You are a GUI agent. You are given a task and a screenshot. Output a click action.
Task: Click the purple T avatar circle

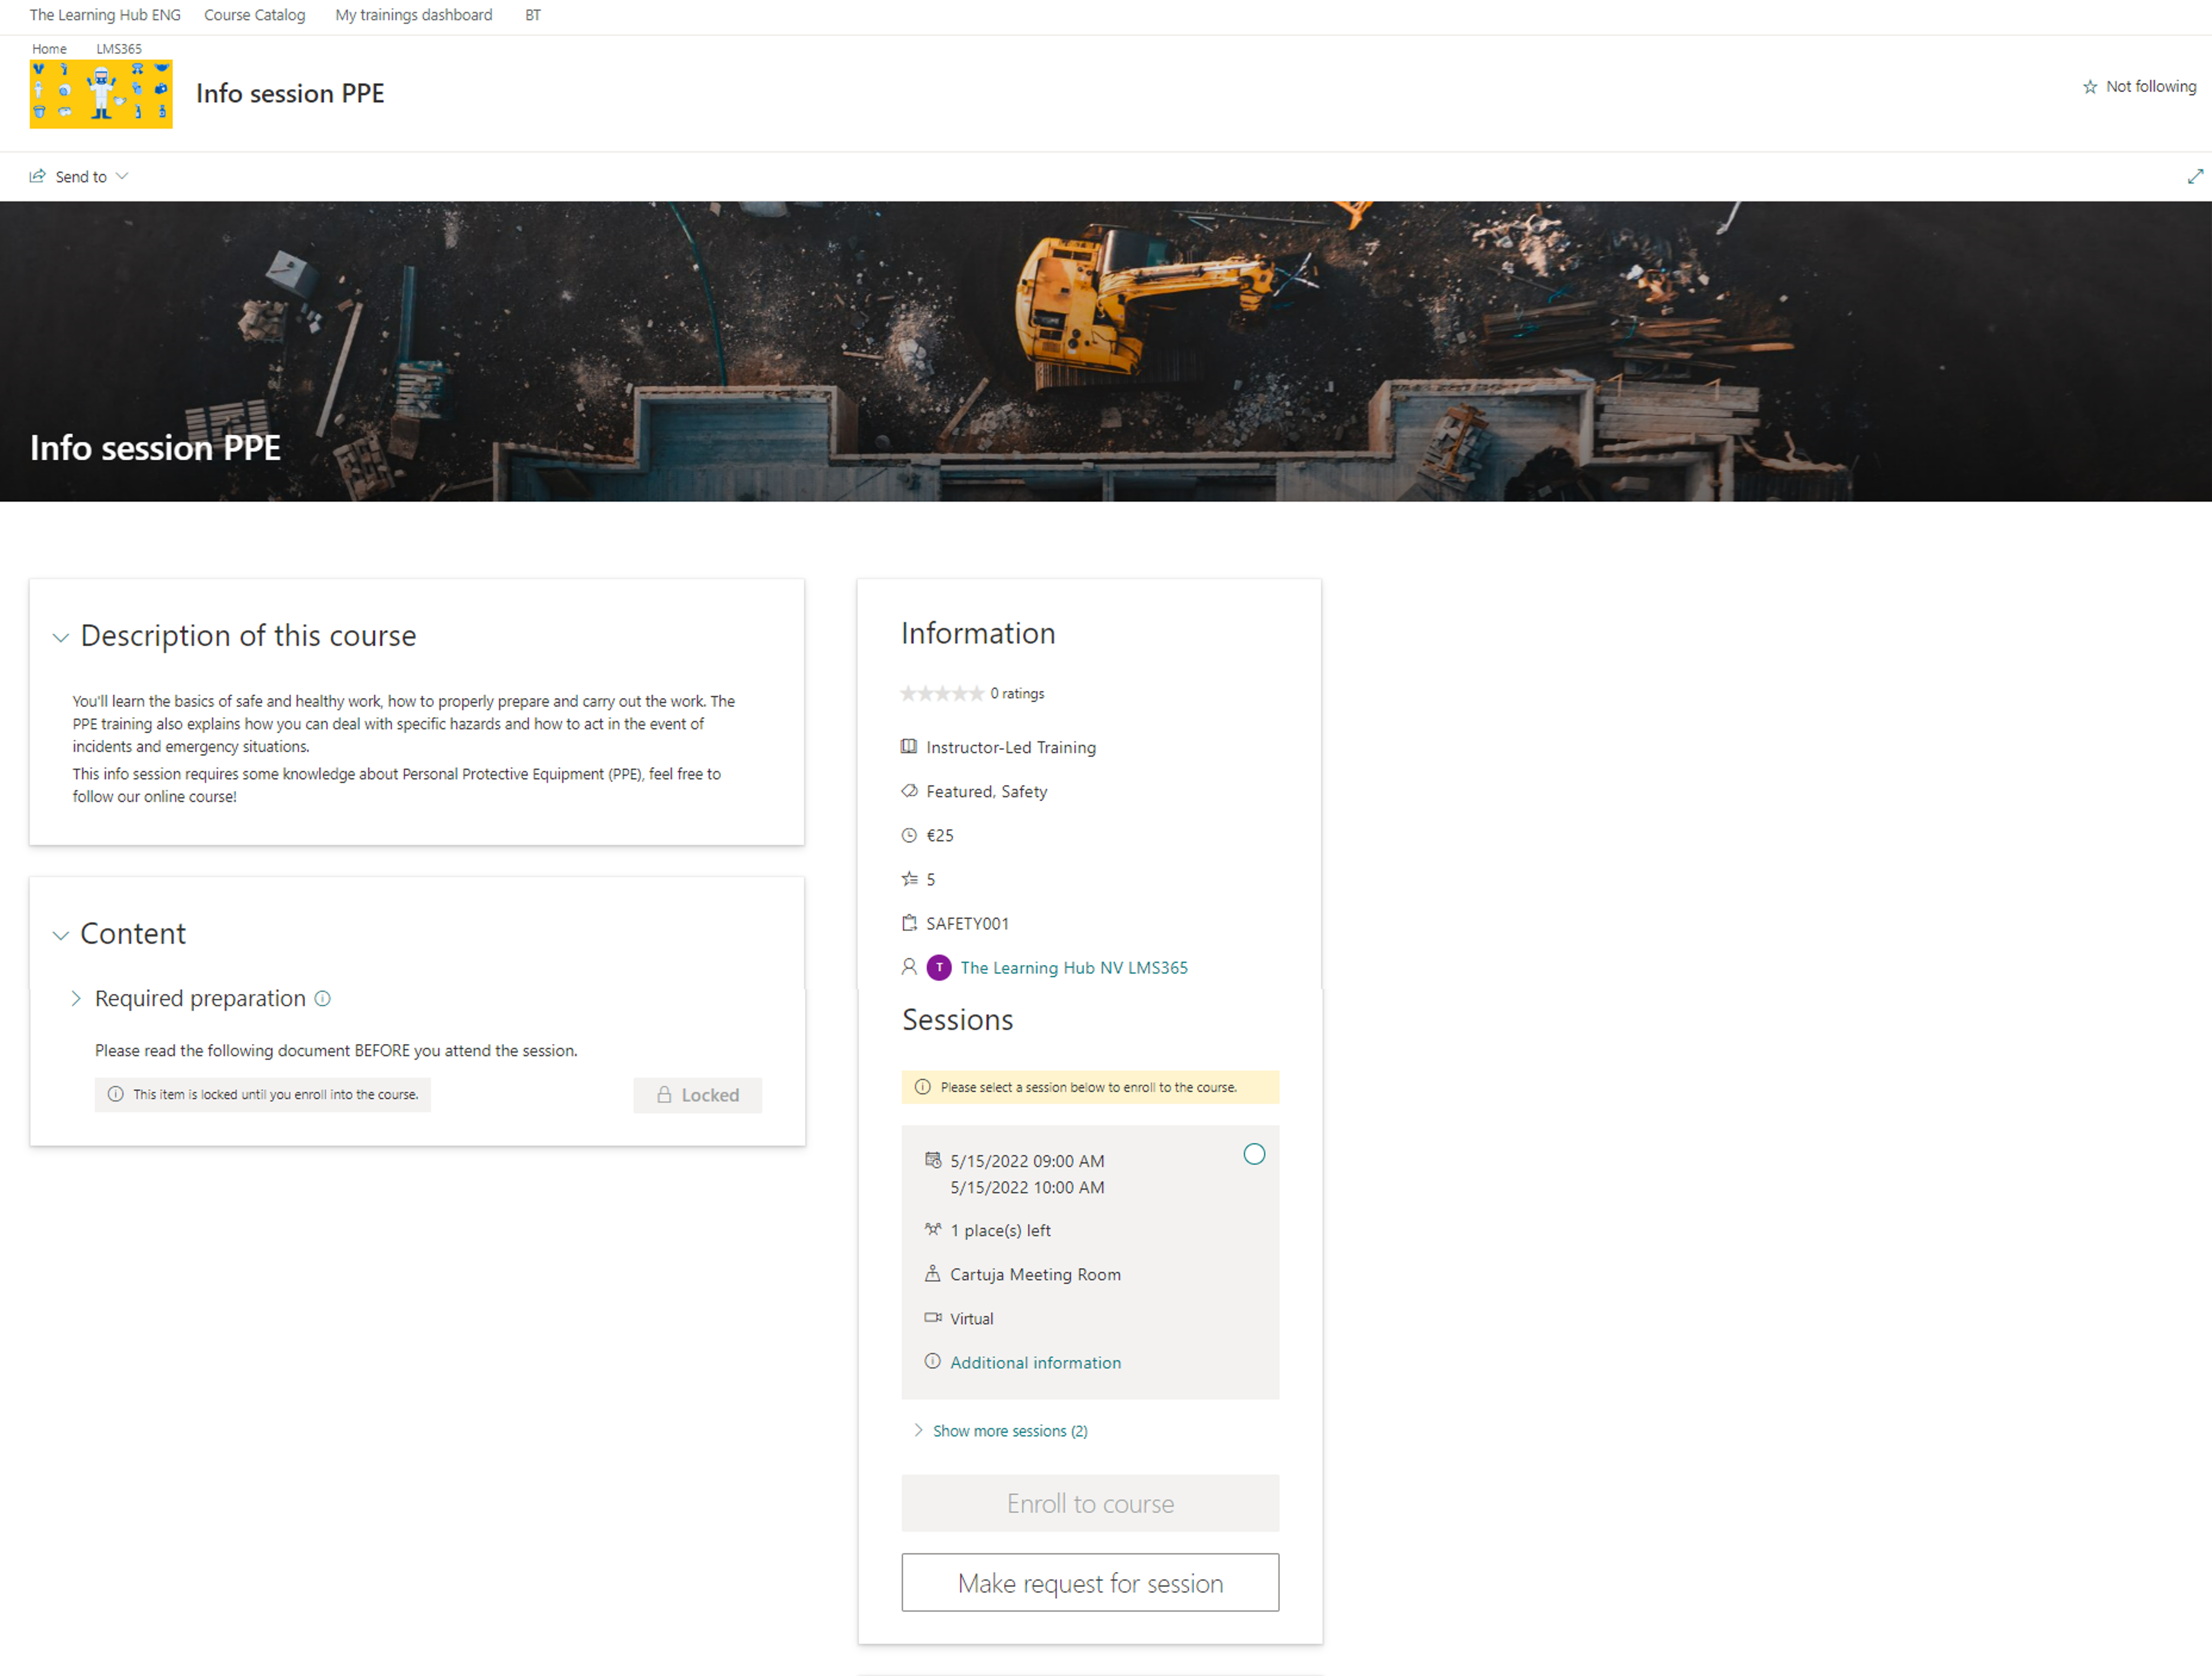[939, 967]
